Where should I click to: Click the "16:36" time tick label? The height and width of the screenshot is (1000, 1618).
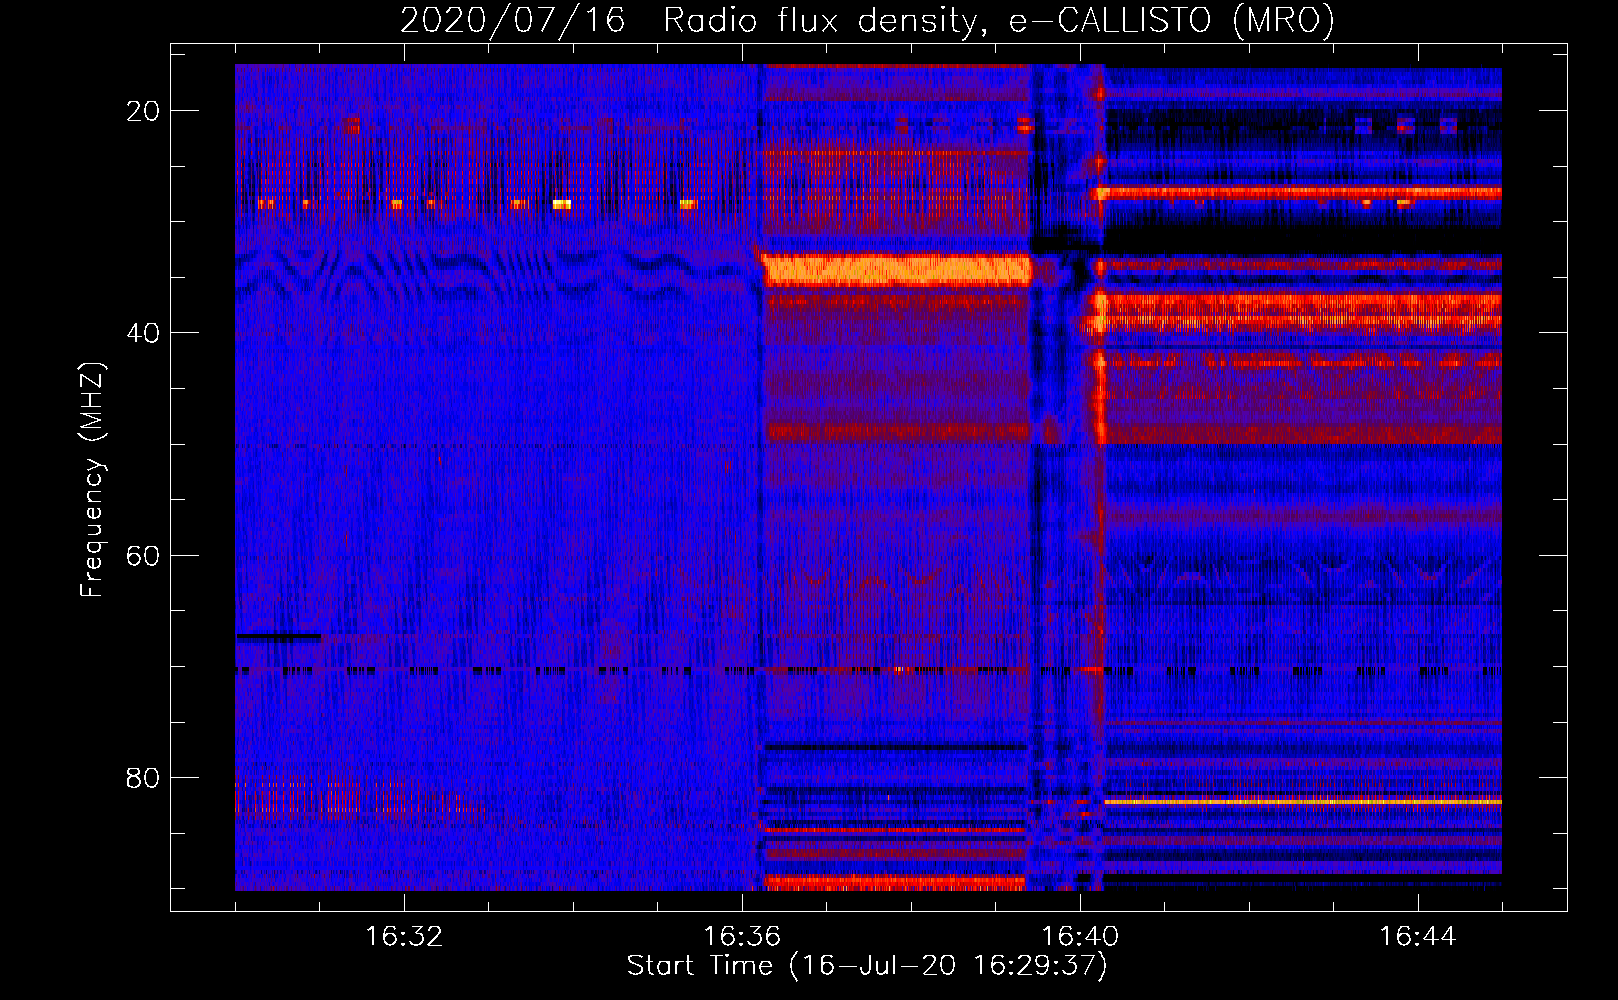pos(742,937)
